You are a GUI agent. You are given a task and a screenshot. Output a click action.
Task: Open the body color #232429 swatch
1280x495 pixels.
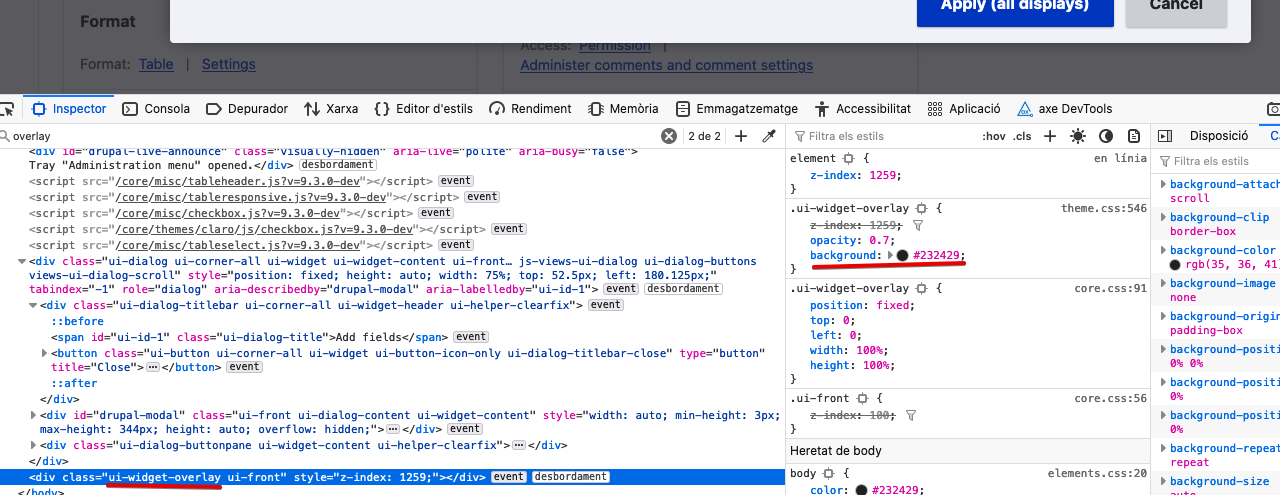point(861,490)
